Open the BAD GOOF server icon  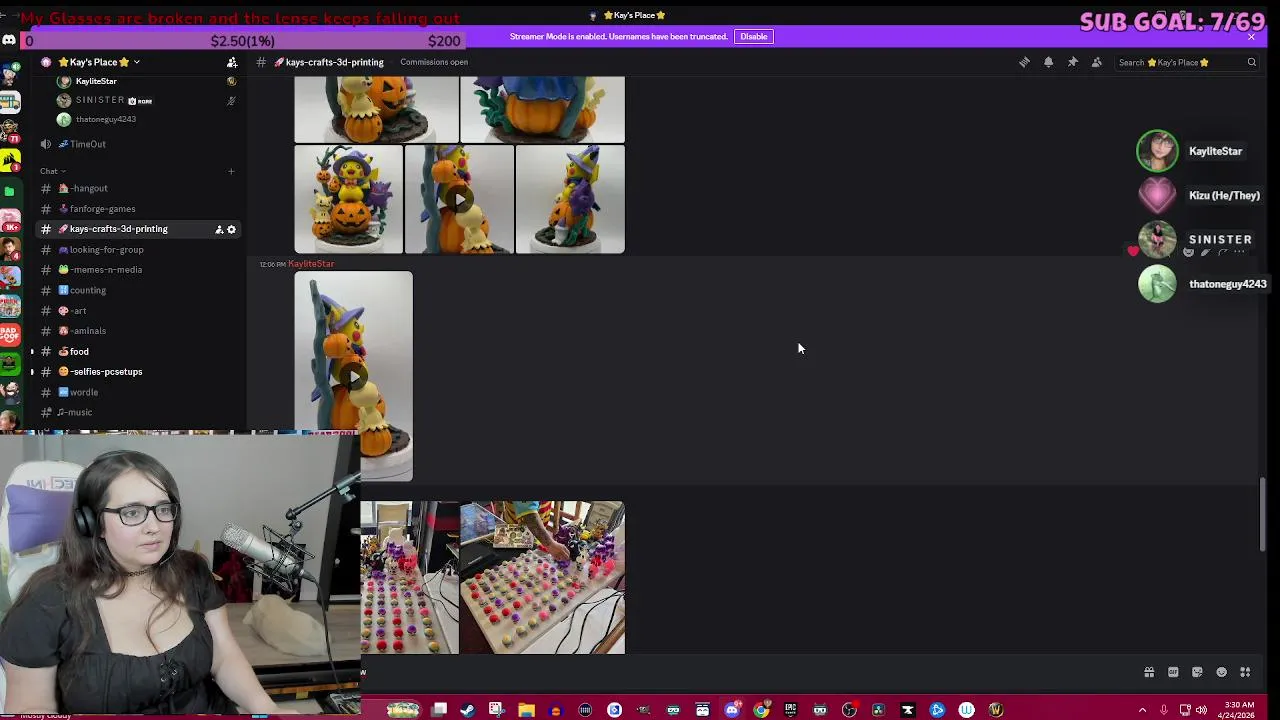(x=10, y=335)
